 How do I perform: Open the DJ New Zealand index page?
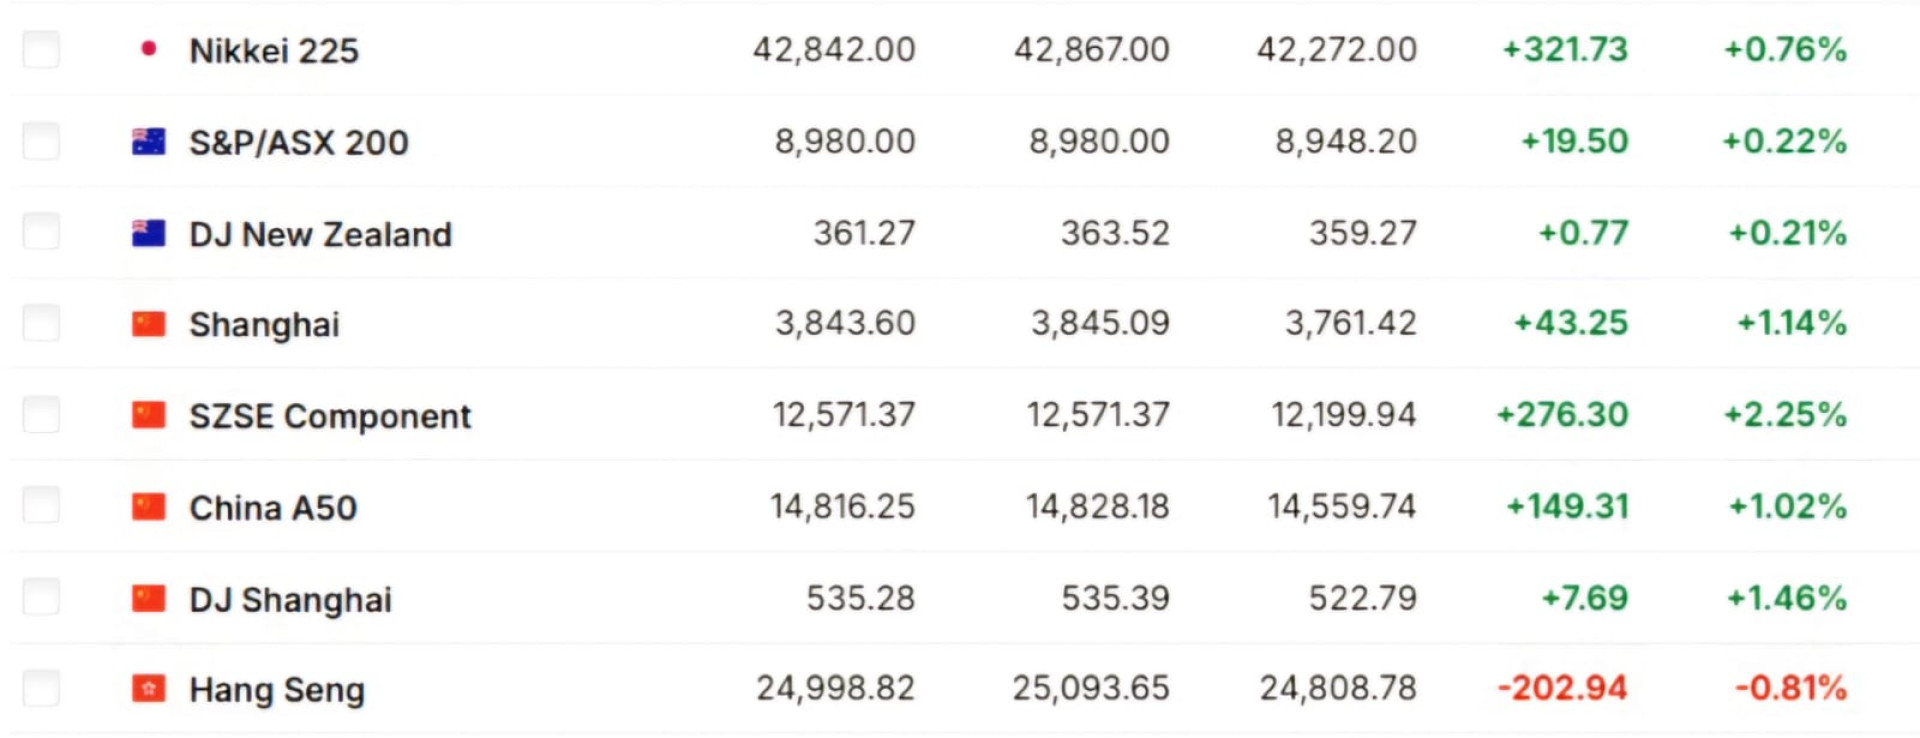[x=321, y=234]
